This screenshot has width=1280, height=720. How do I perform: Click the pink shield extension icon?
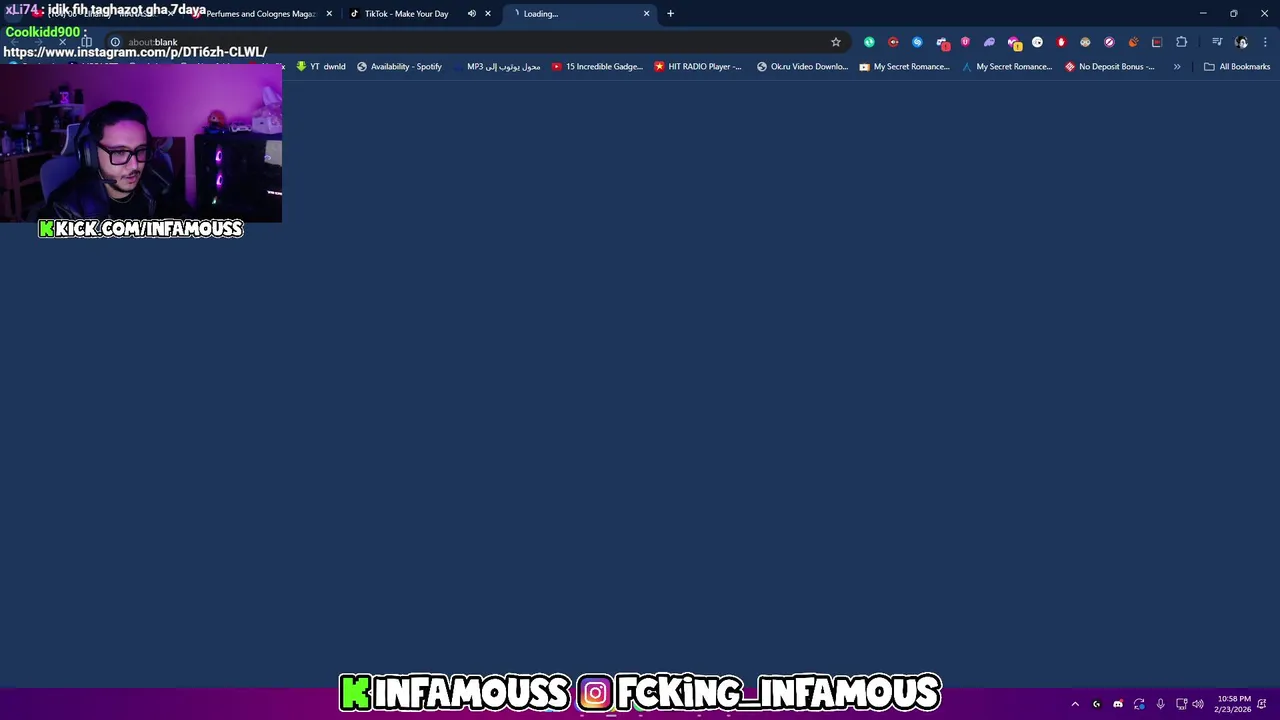pos(965,42)
